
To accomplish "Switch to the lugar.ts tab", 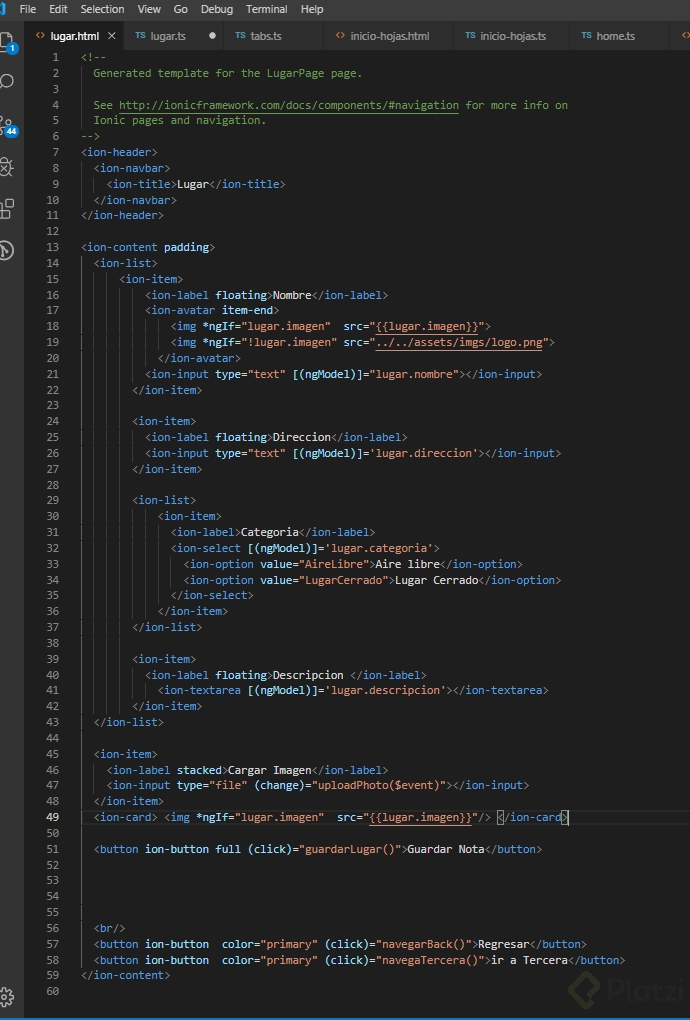I will click(174, 36).
